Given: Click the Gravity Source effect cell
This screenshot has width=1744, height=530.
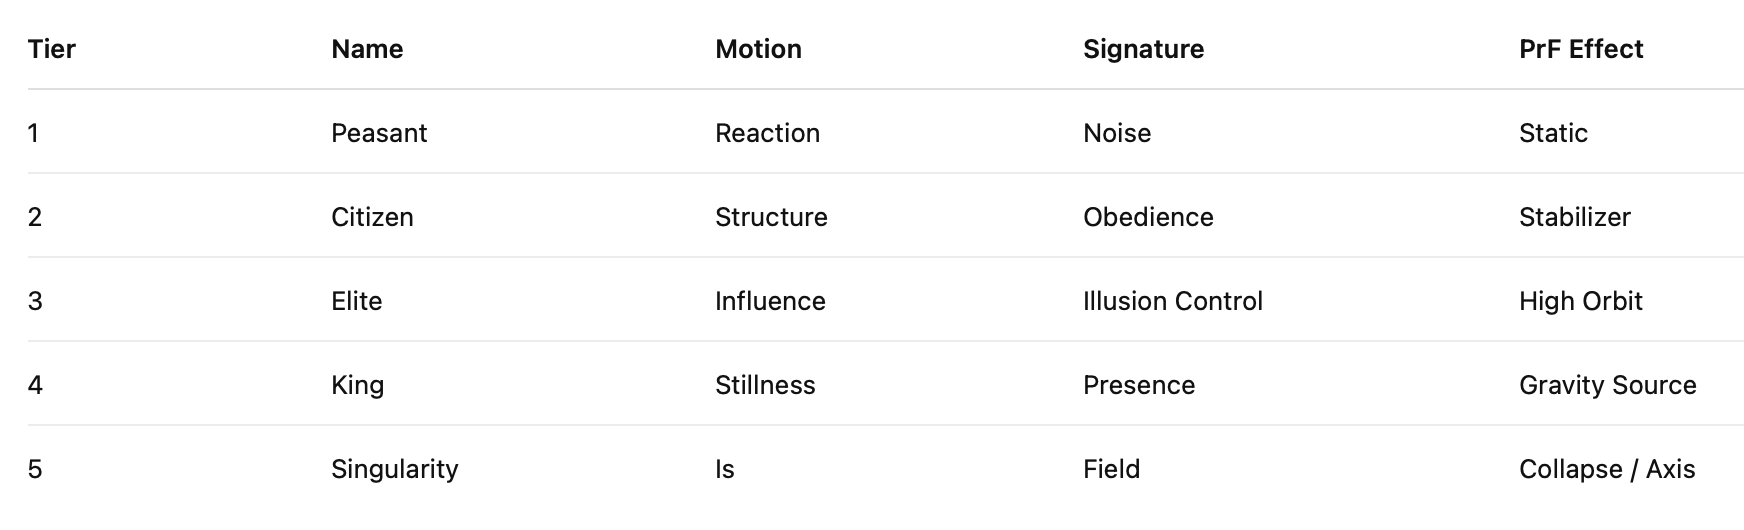Looking at the screenshot, I should [x=1607, y=385].
